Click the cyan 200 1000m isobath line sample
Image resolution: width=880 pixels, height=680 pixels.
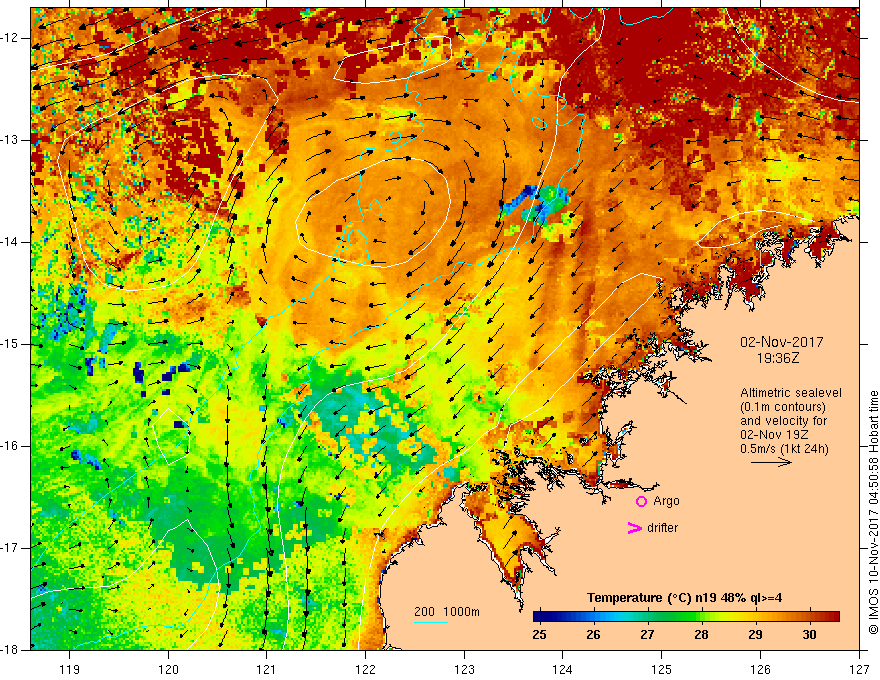pos(430,622)
